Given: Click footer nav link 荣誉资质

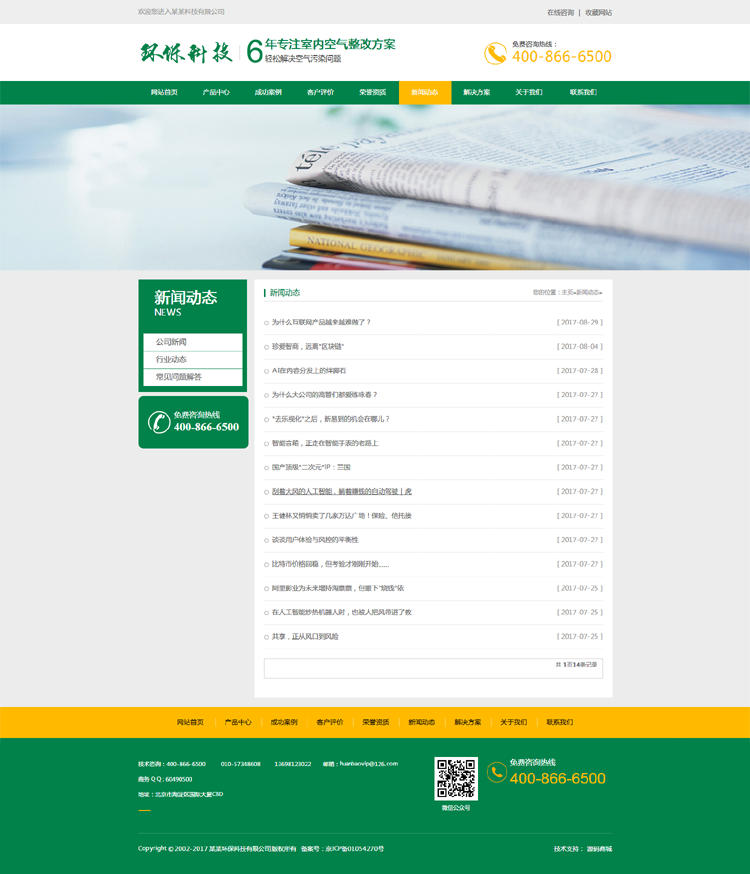Looking at the screenshot, I should (376, 722).
